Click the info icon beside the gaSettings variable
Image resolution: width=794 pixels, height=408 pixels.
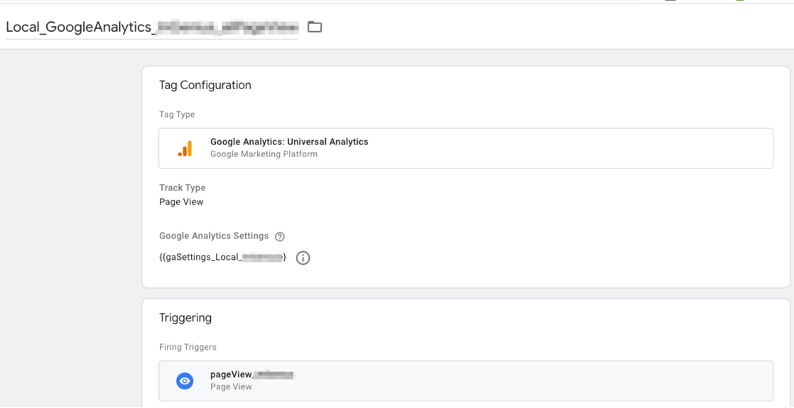pyautogui.click(x=303, y=258)
